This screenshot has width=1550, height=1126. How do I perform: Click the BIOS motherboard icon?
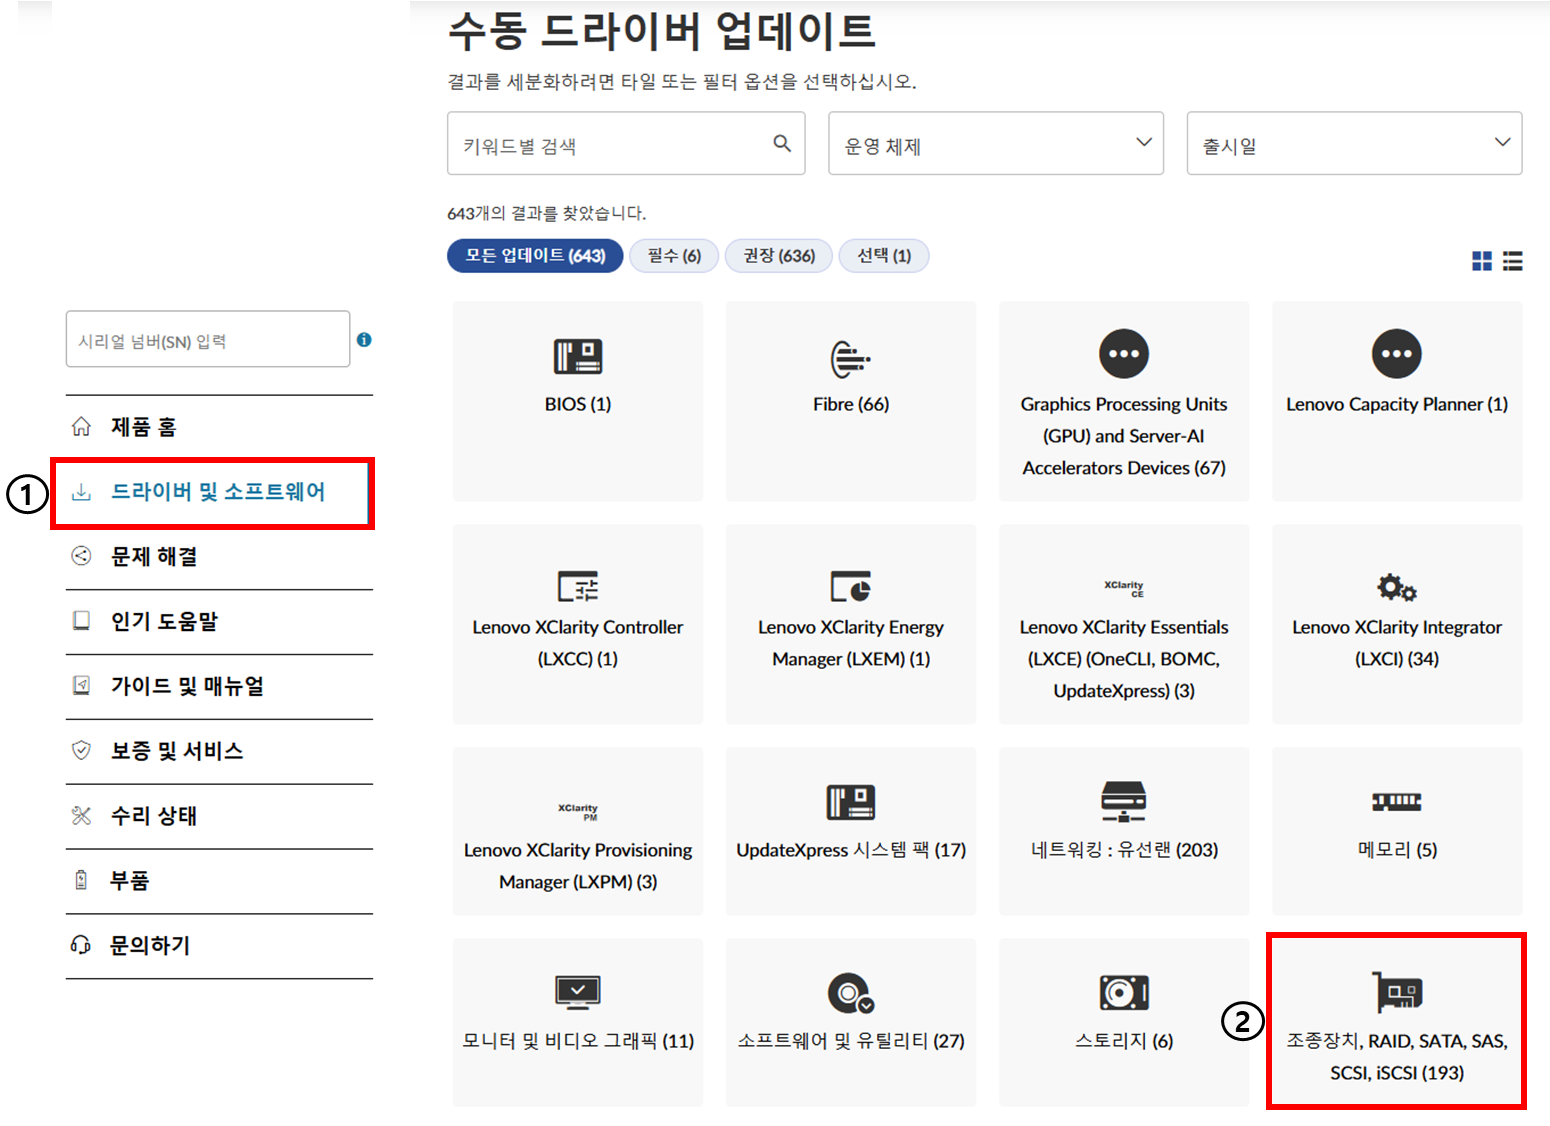pos(578,356)
